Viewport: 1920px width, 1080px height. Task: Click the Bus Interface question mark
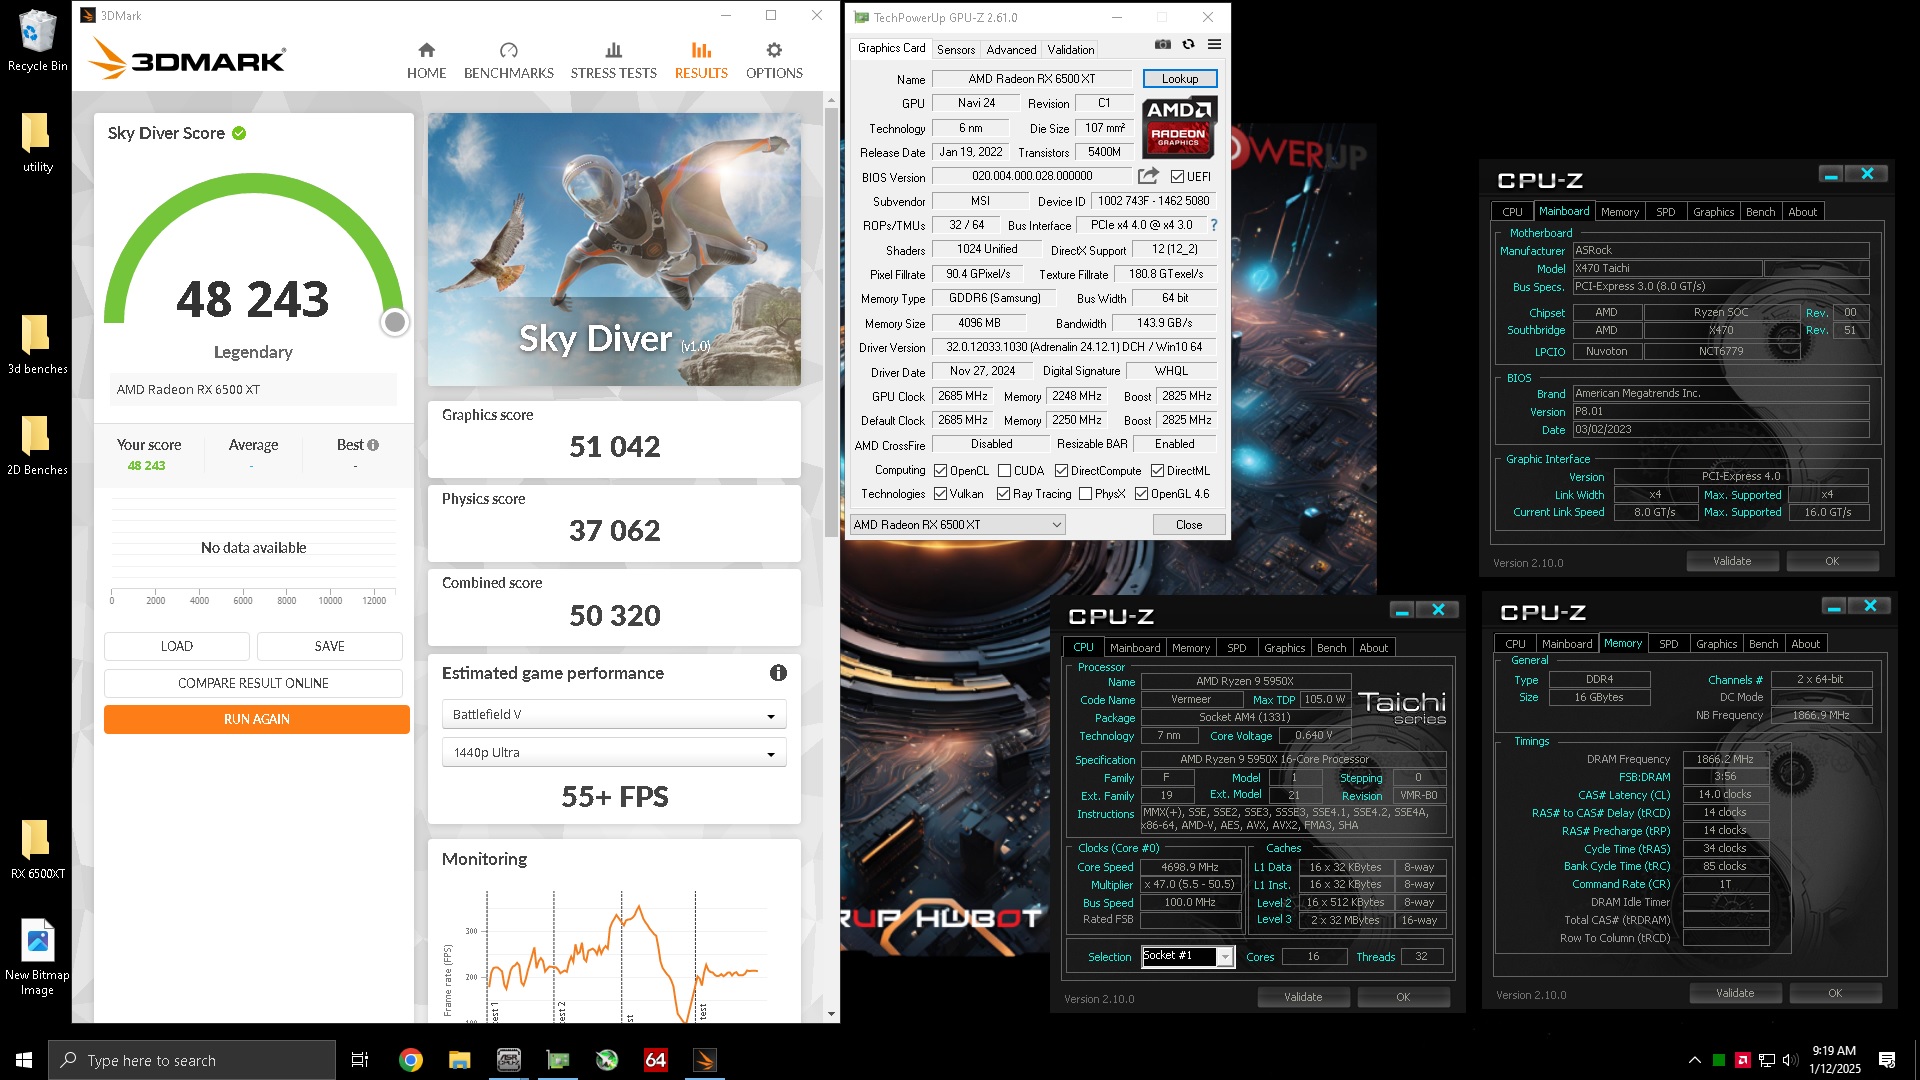point(1214,225)
